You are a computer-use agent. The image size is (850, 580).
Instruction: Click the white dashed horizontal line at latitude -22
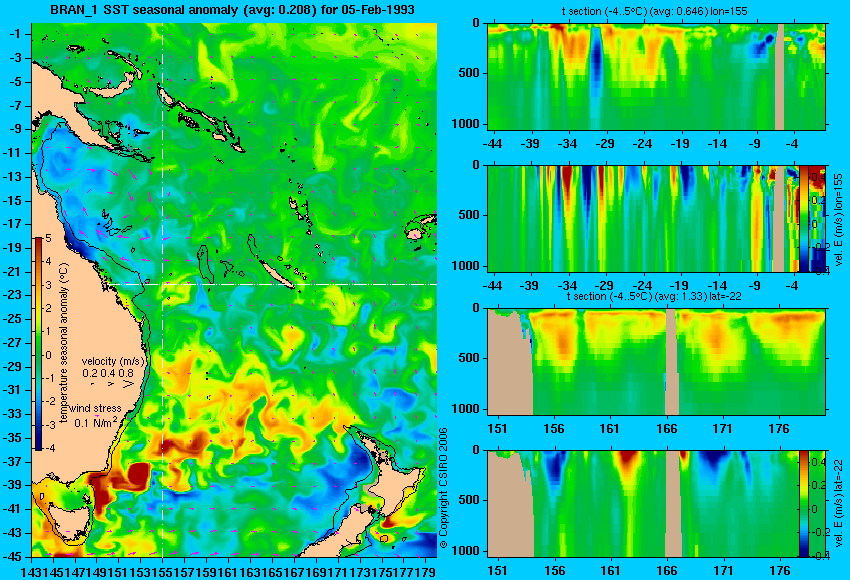[273, 284]
